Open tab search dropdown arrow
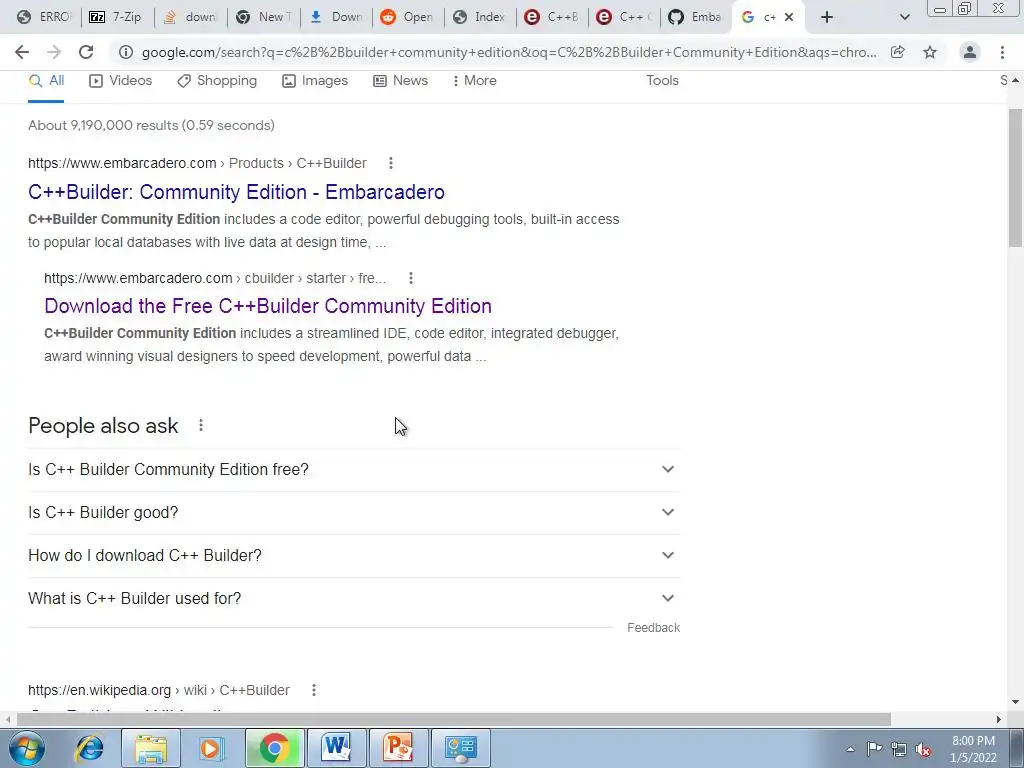The width and height of the screenshot is (1024, 768). [x=904, y=17]
